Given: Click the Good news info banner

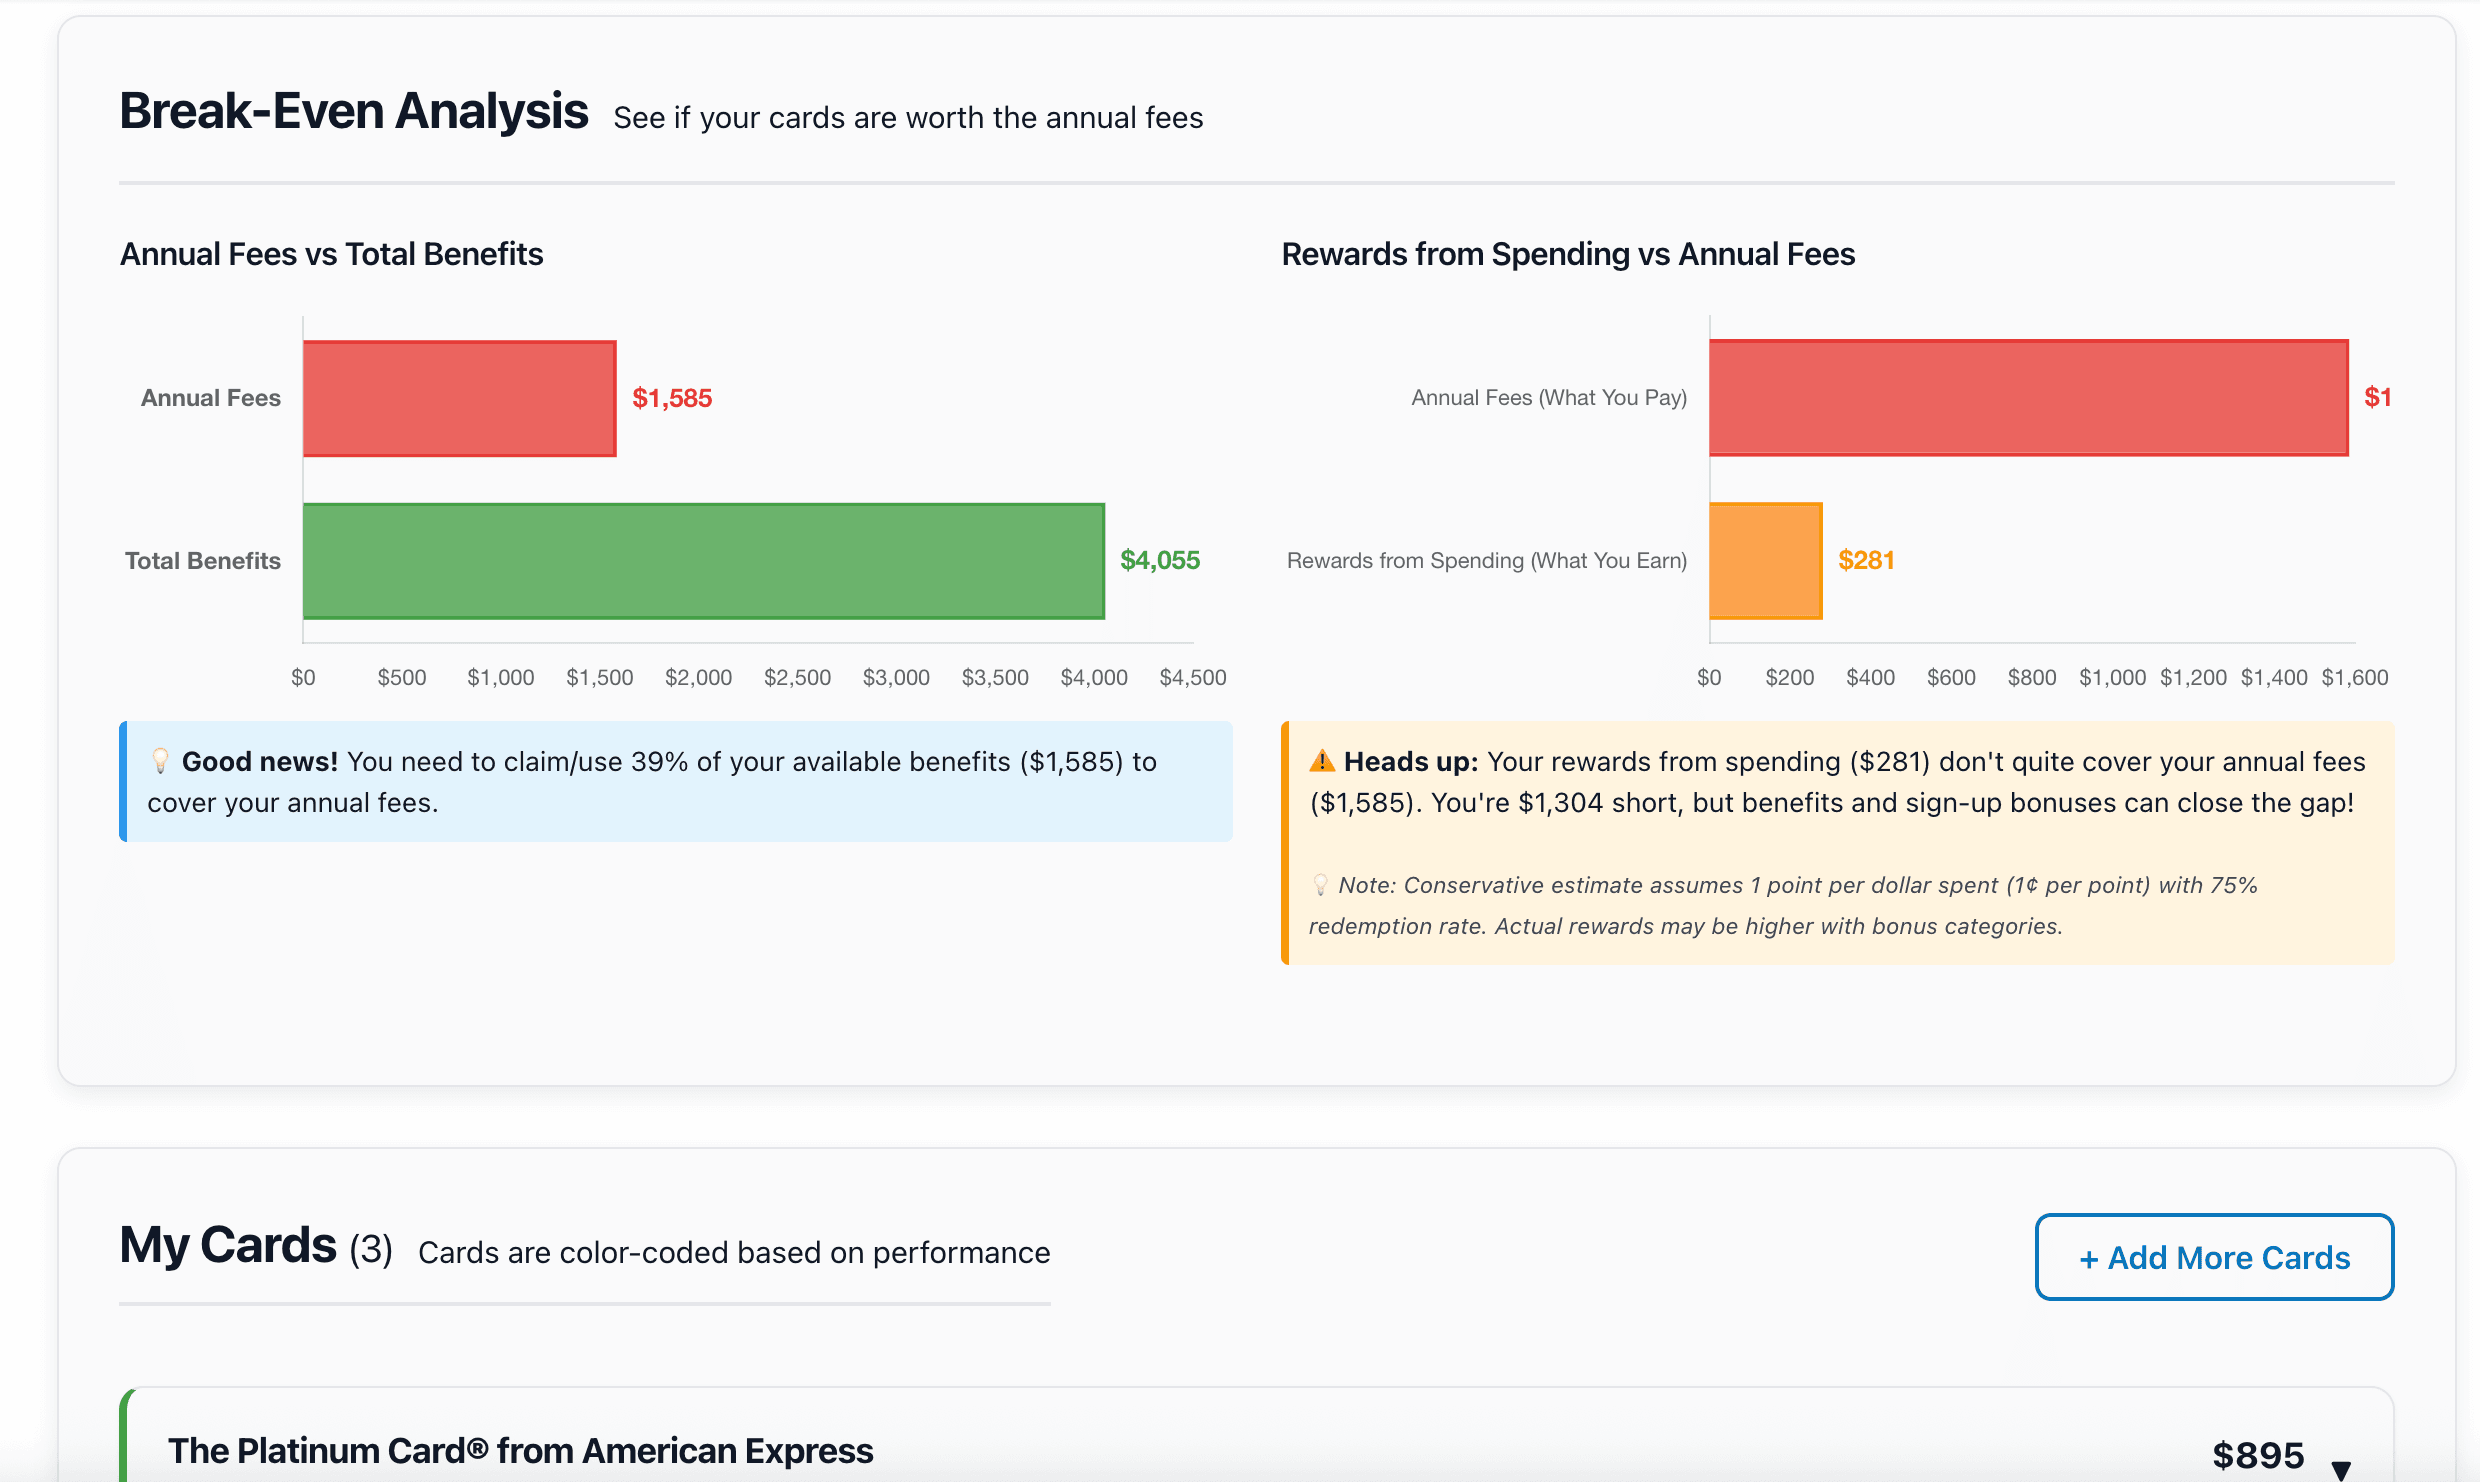Looking at the screenshot, I should tap(676, 782).
